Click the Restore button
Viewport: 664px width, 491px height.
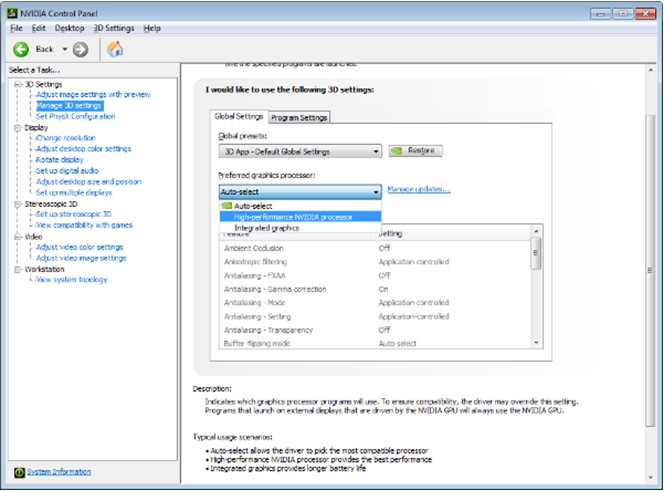click(415, 150)
